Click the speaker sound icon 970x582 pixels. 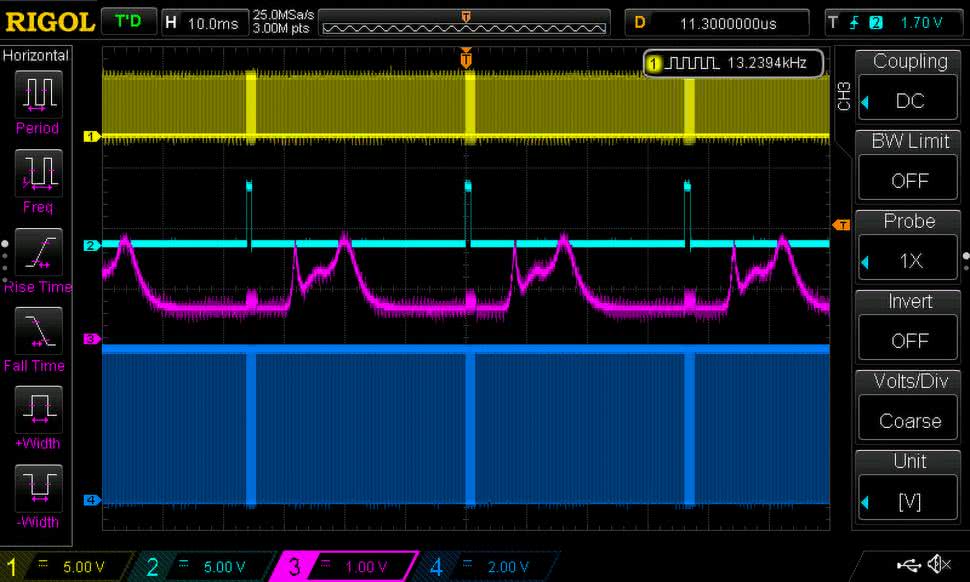tap(938, 565)
